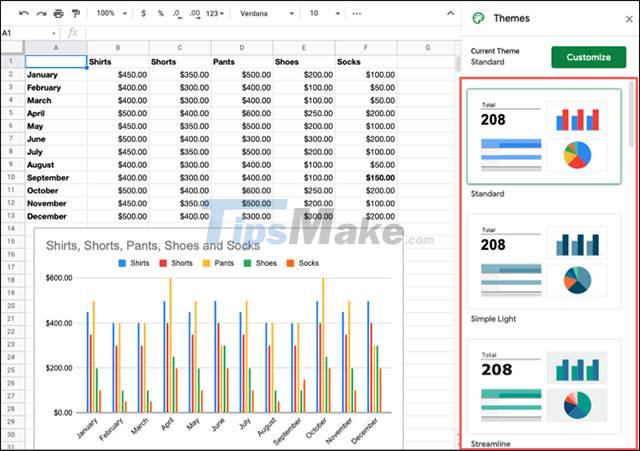Click the Undo arrow icon
The height and width of the screenshot is (451, 640).
(x=23, y=13)
